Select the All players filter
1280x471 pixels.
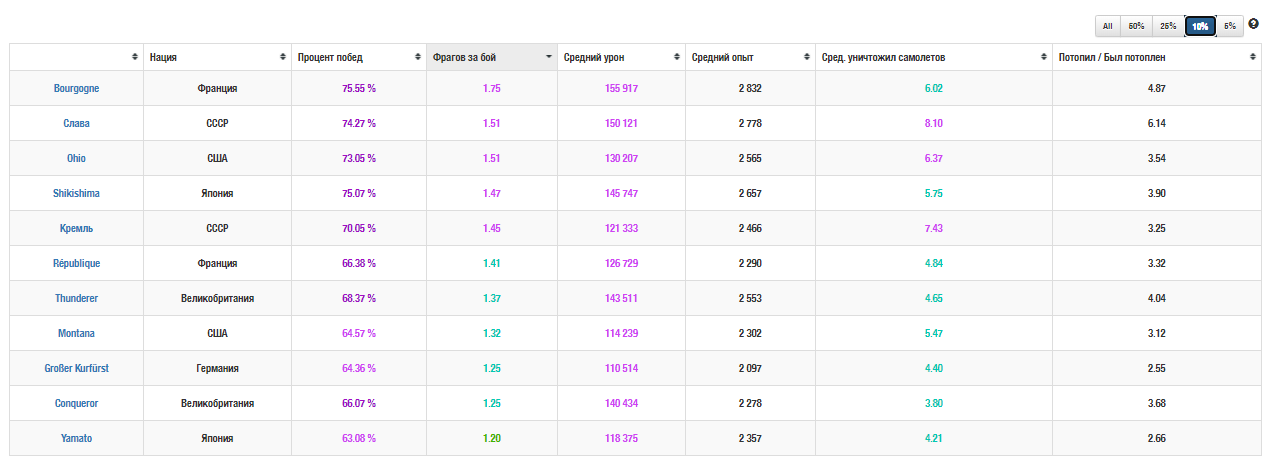1108,26
